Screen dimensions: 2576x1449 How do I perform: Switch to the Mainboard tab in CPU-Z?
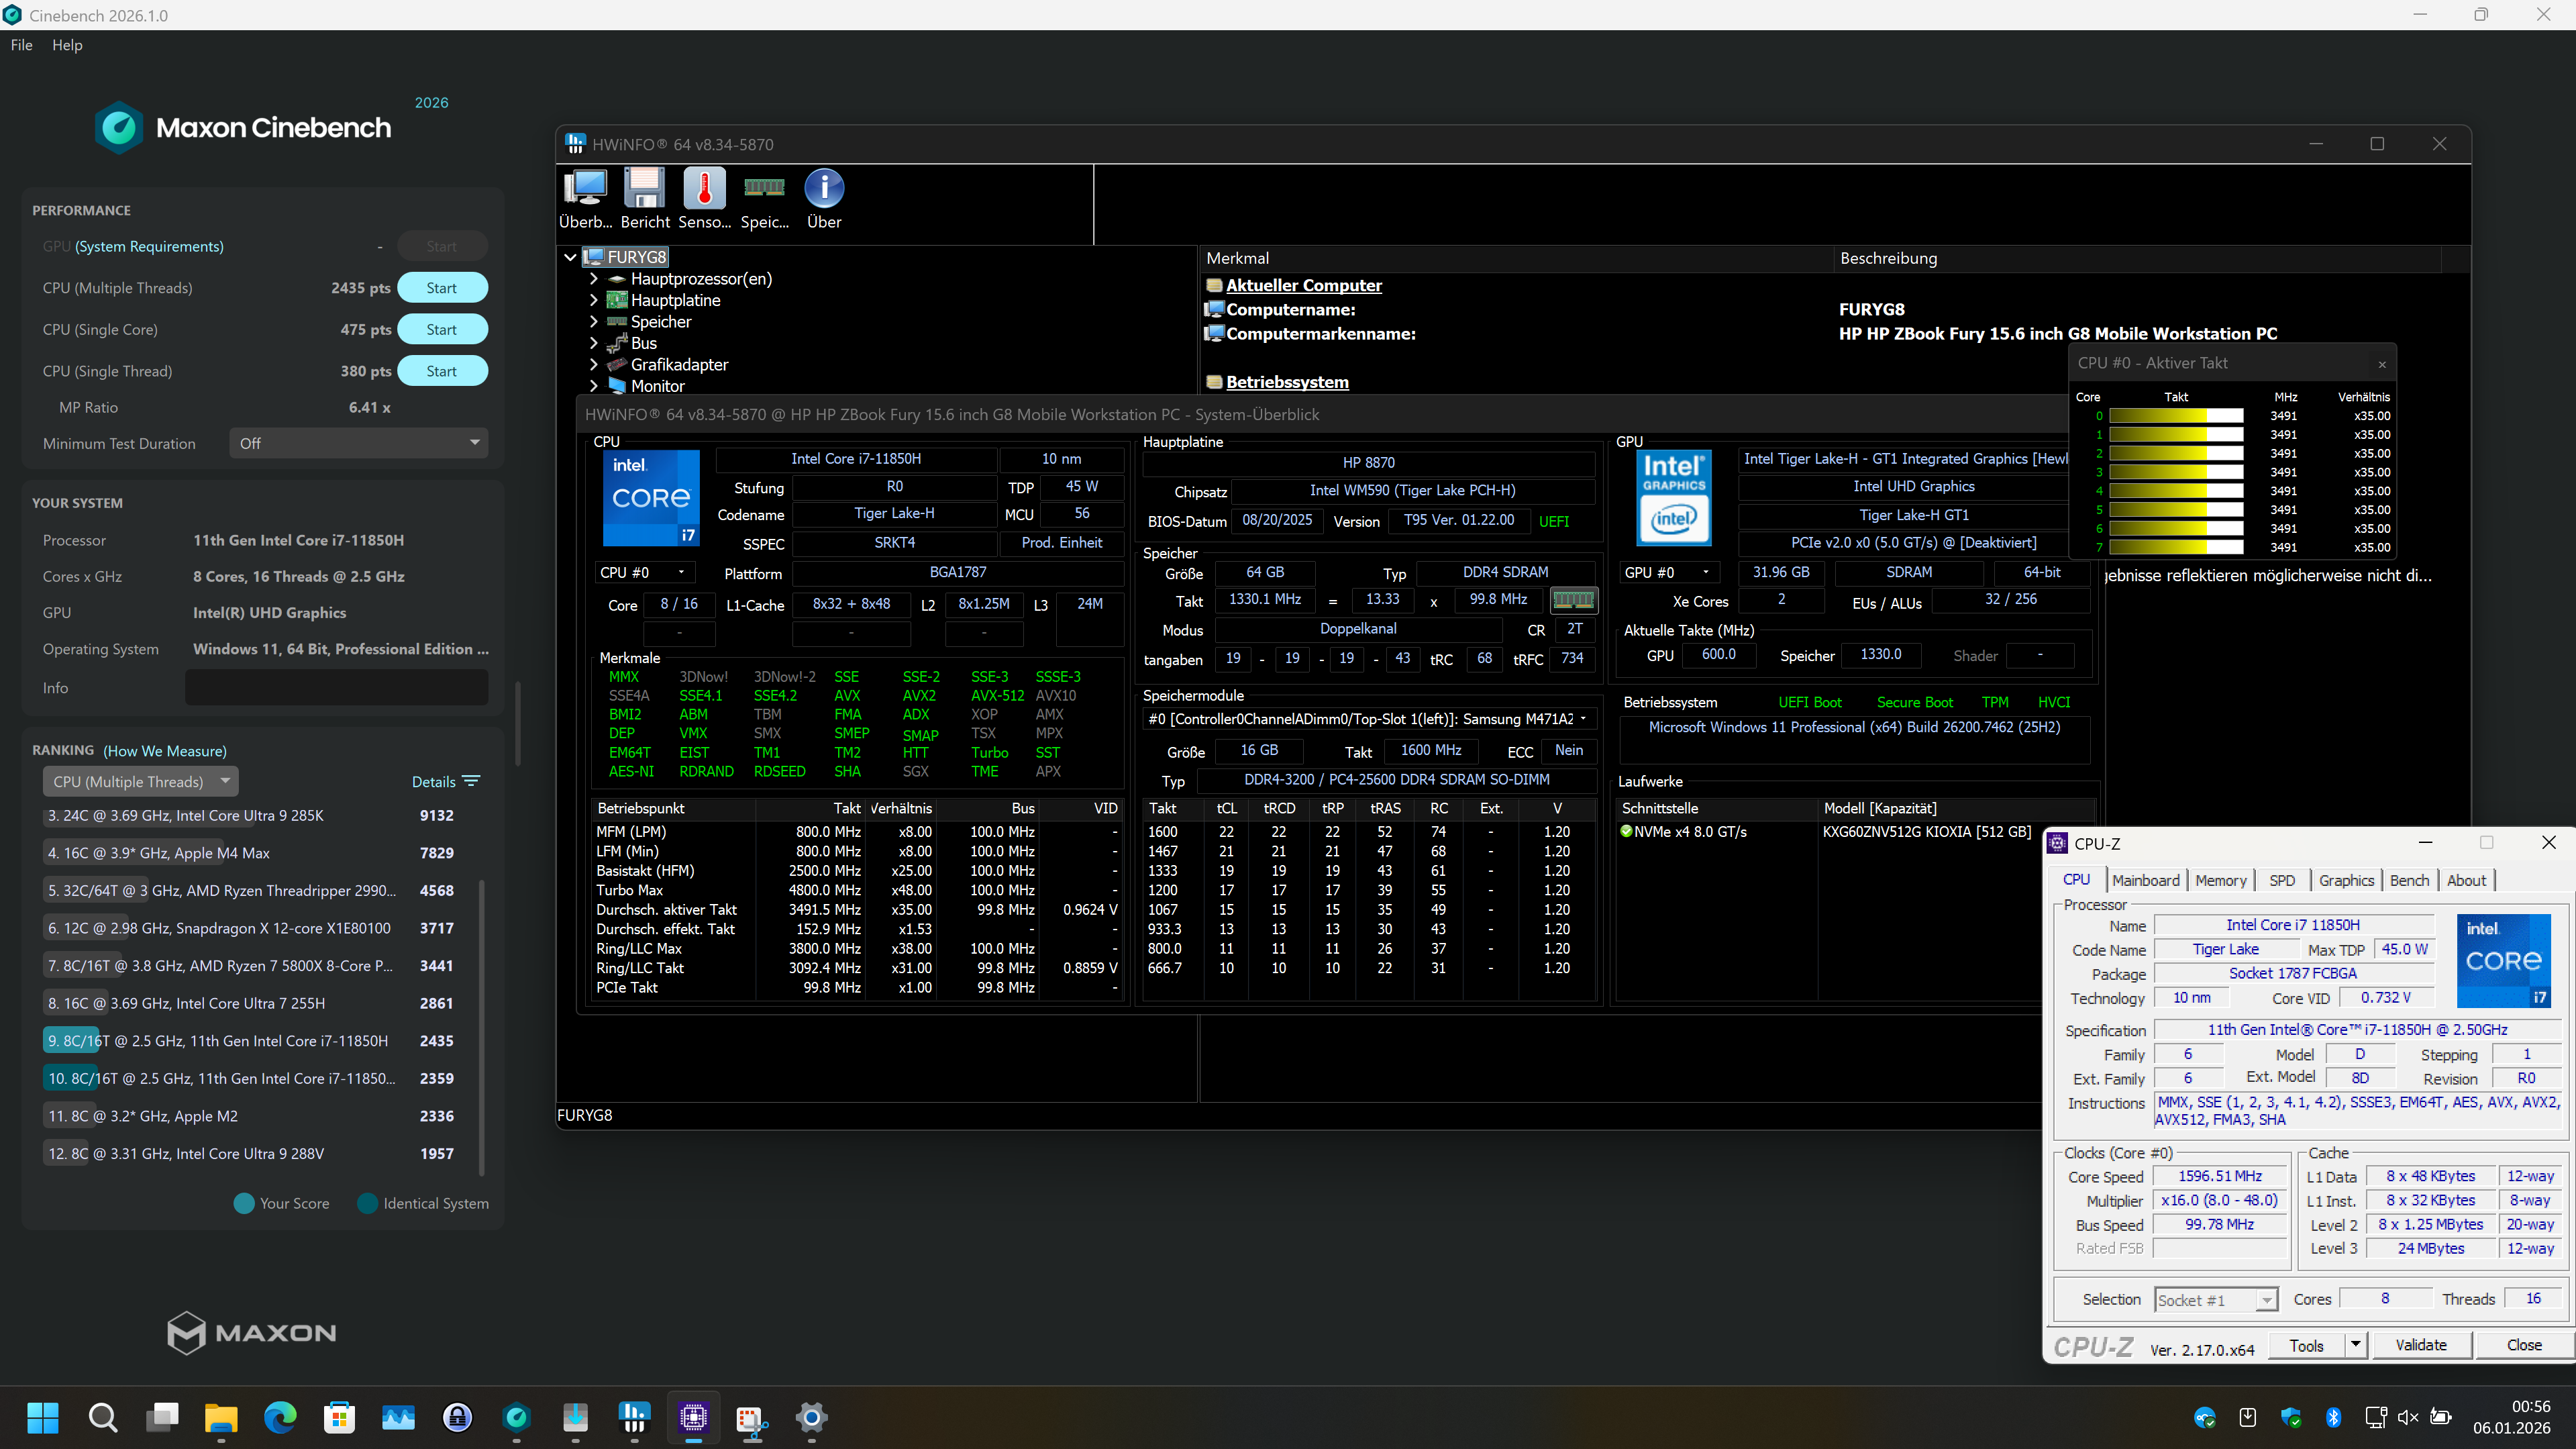2145,880
